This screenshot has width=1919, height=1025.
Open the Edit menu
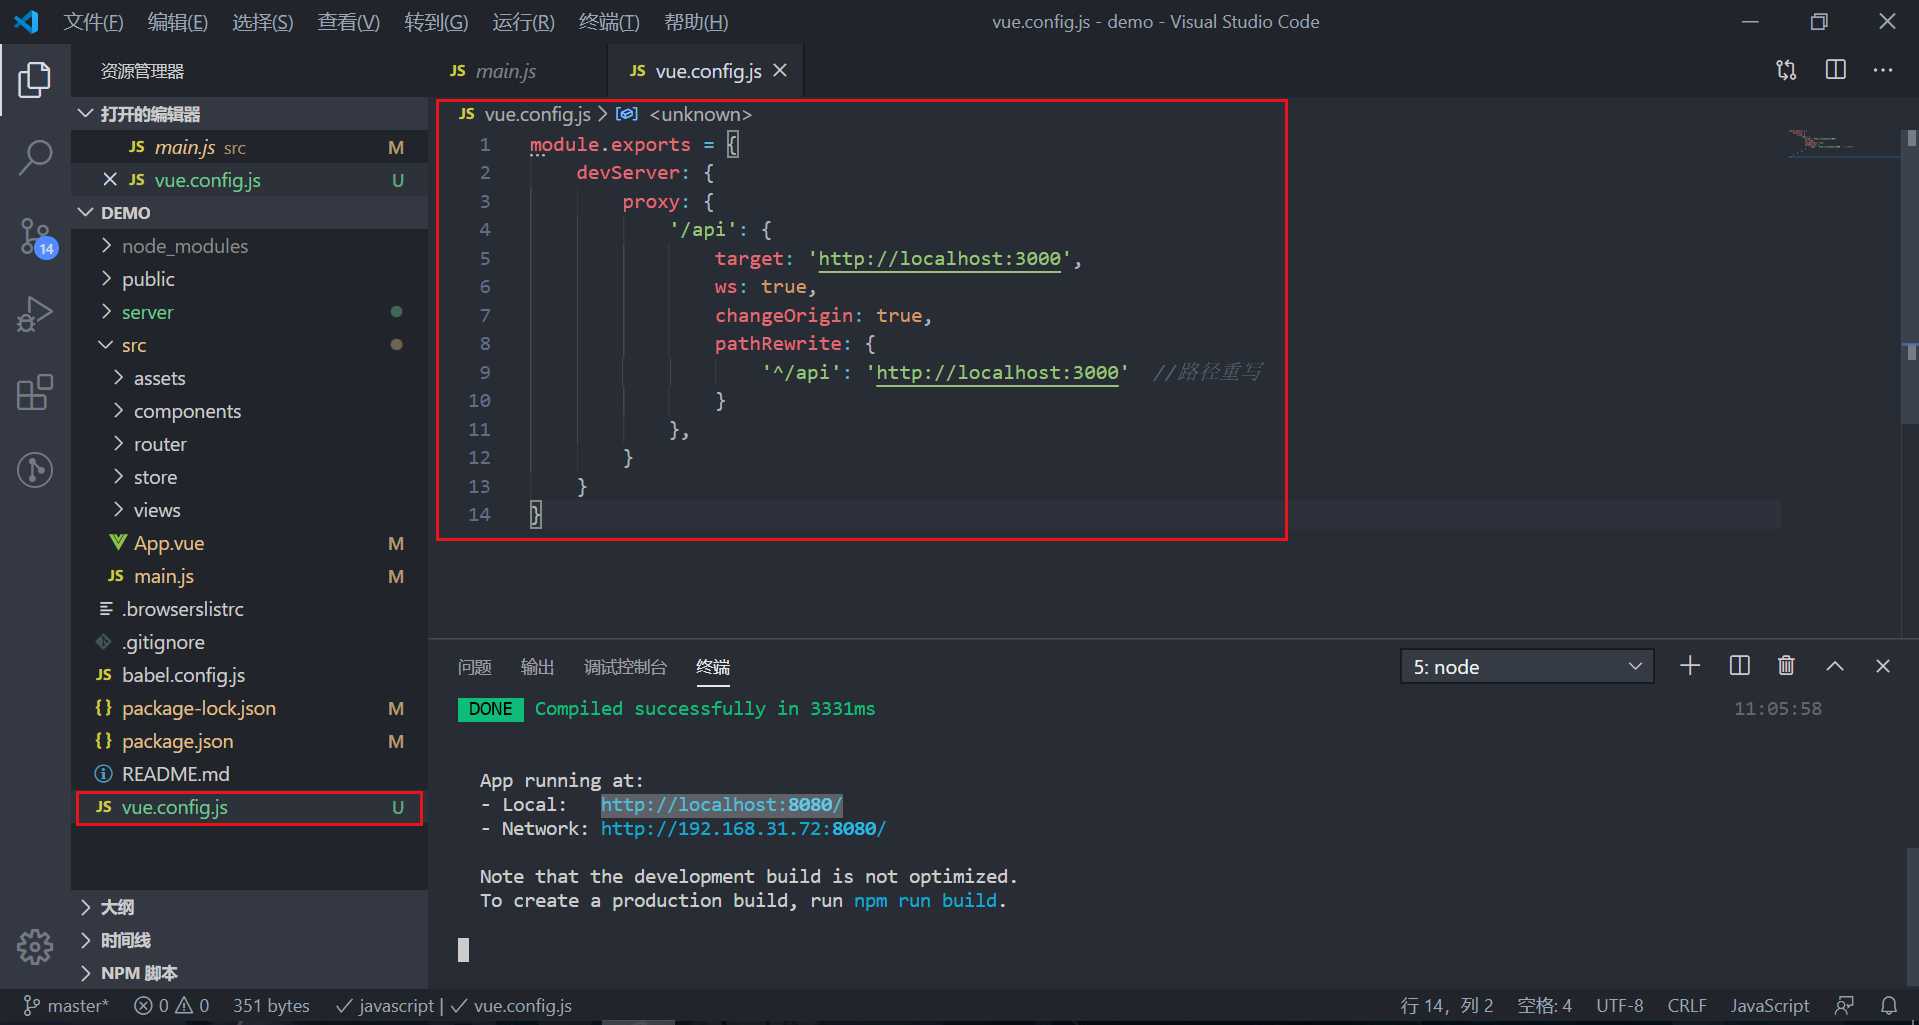pyautogui.click(x=177, y=22)
